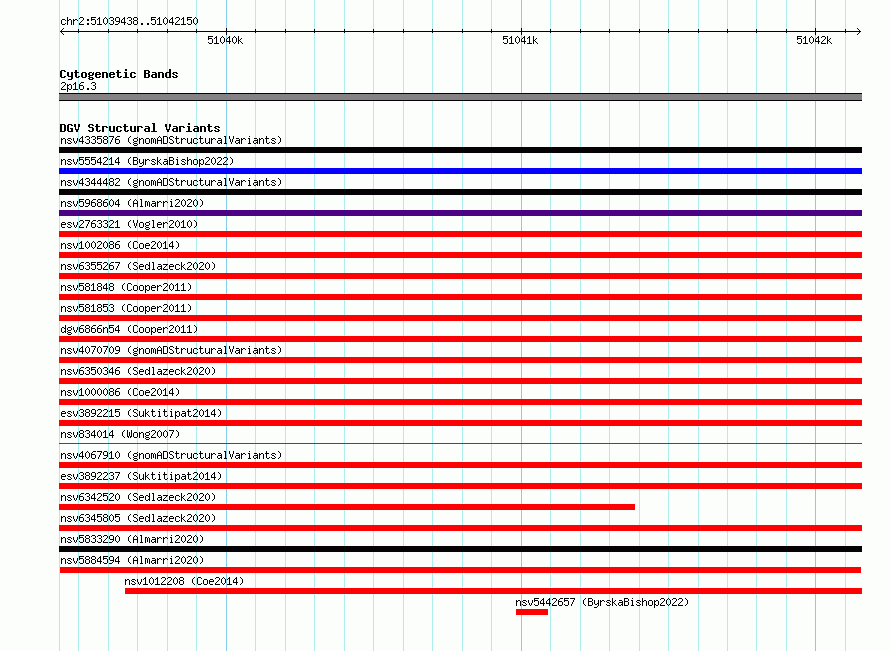Screen dimensions: 890x651
Task: Click the right arrow of the ruler
Action: tap(858, 31)
